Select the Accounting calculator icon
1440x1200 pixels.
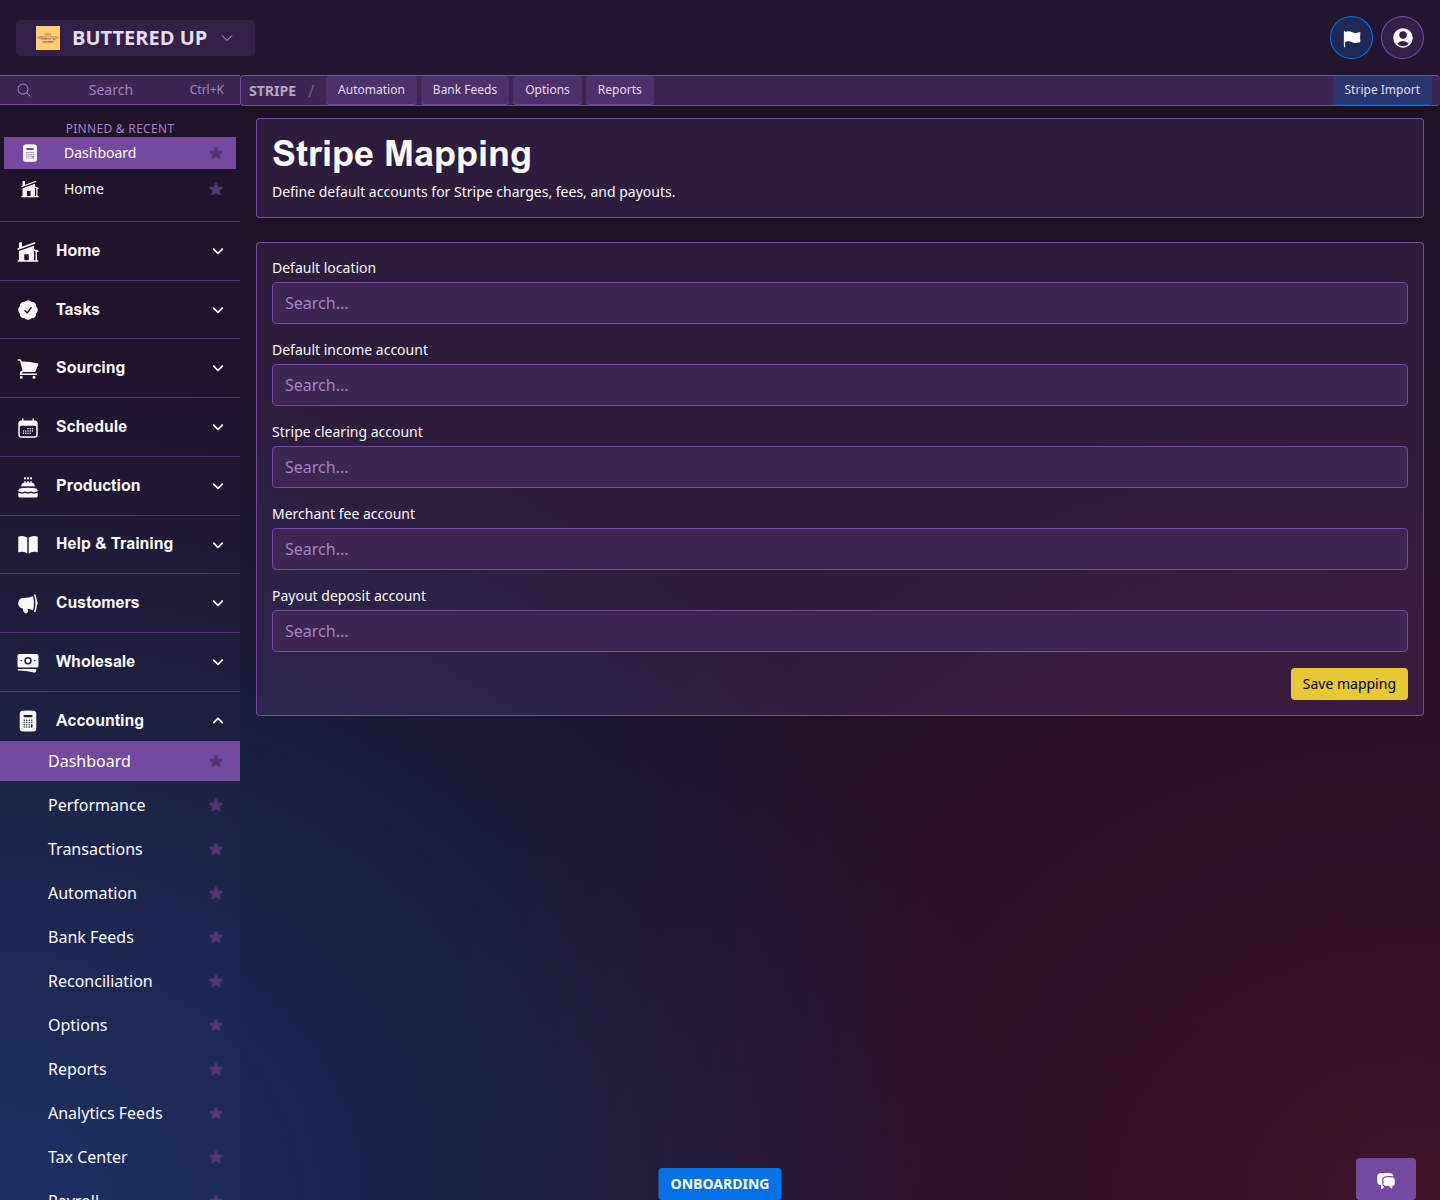point(28,720)
